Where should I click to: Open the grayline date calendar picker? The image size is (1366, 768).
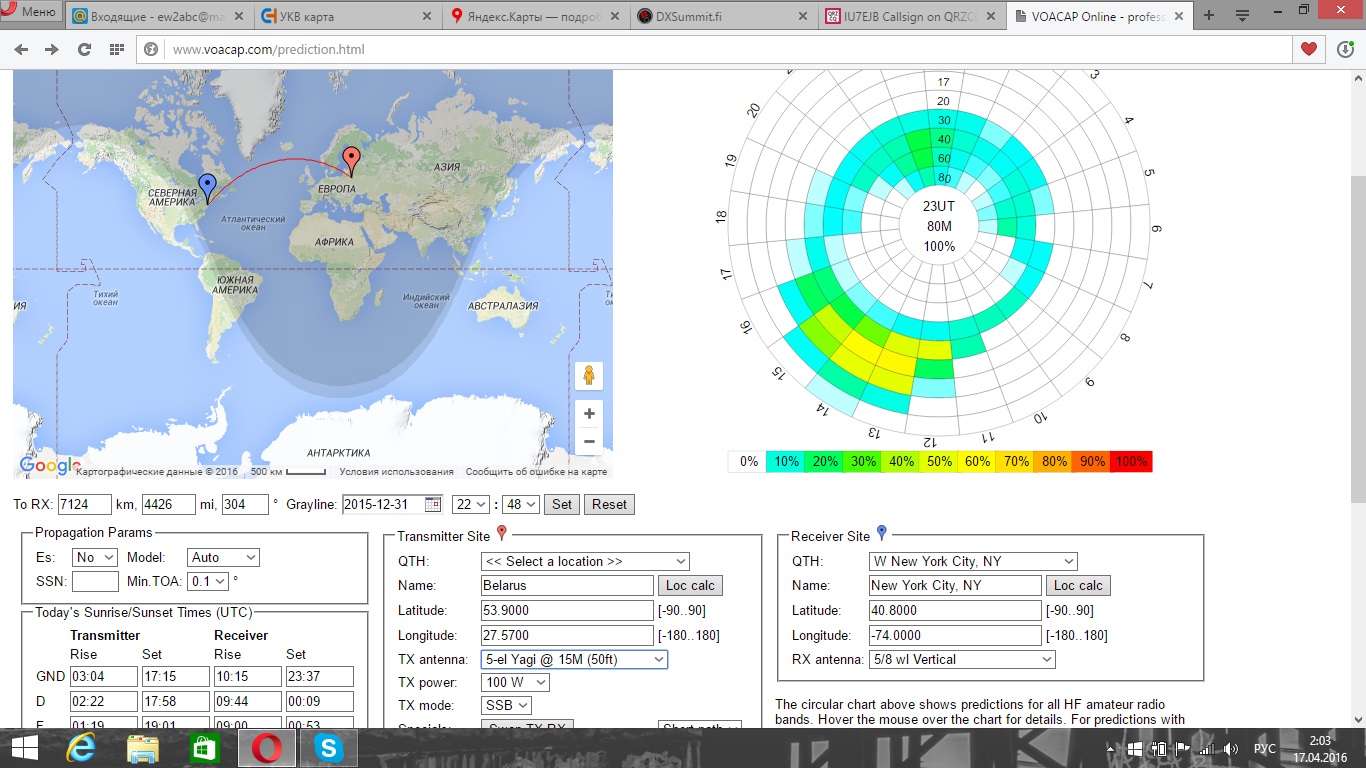(432, 504)
